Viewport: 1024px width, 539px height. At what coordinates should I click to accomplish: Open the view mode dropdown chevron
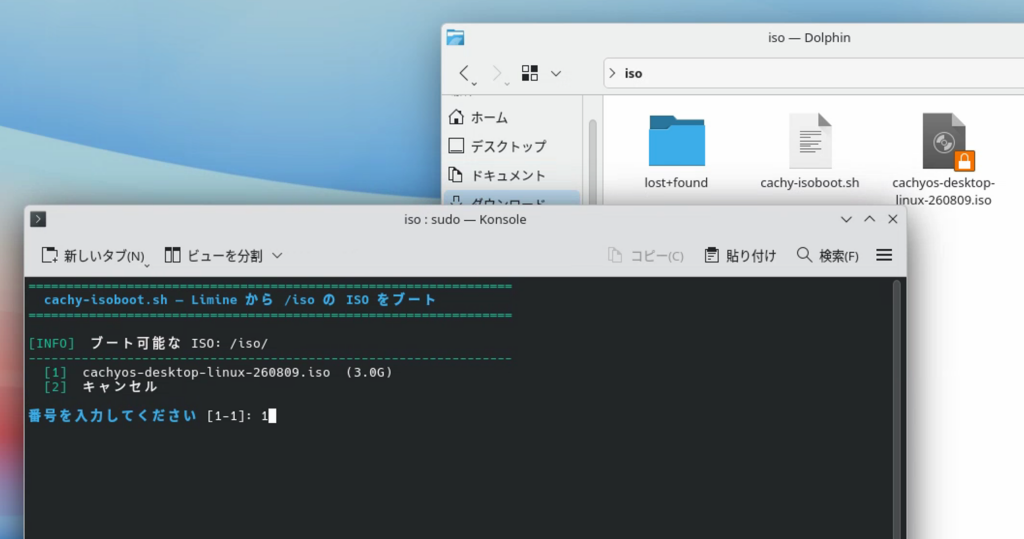[556, 73]
